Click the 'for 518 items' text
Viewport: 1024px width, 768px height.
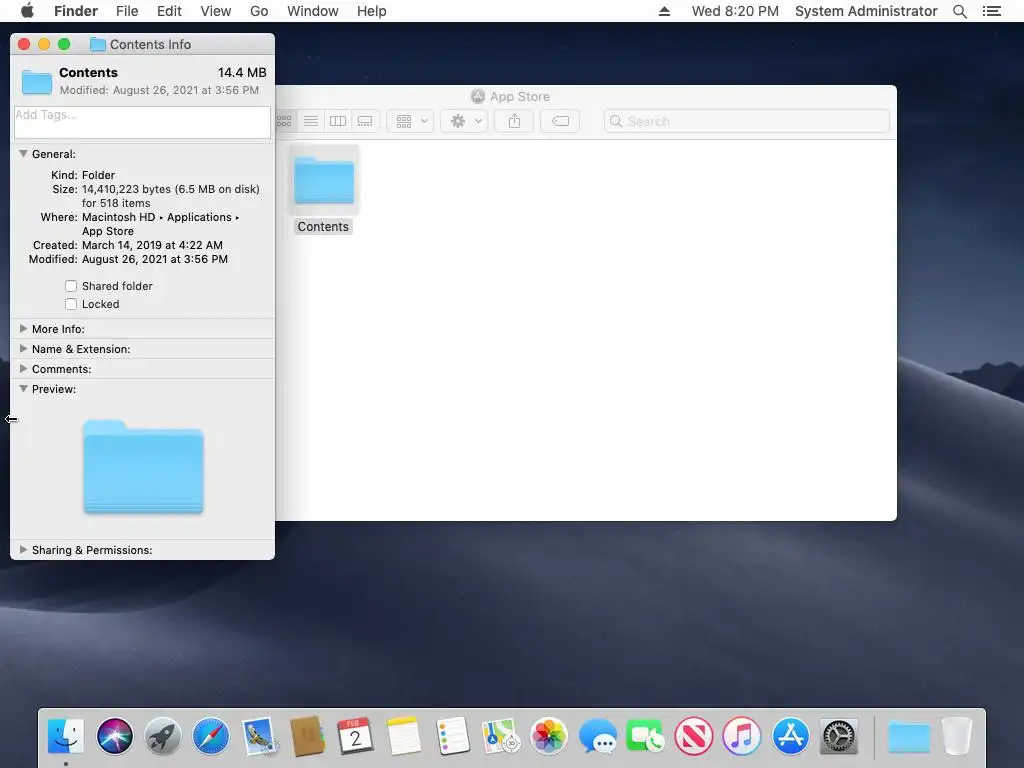pyautogui.click(x=116, y=203)
